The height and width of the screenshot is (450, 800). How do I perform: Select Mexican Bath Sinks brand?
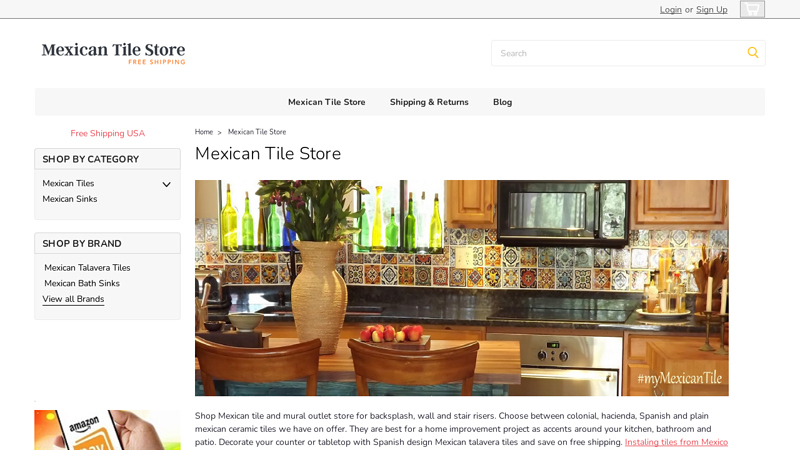point(82,283)
